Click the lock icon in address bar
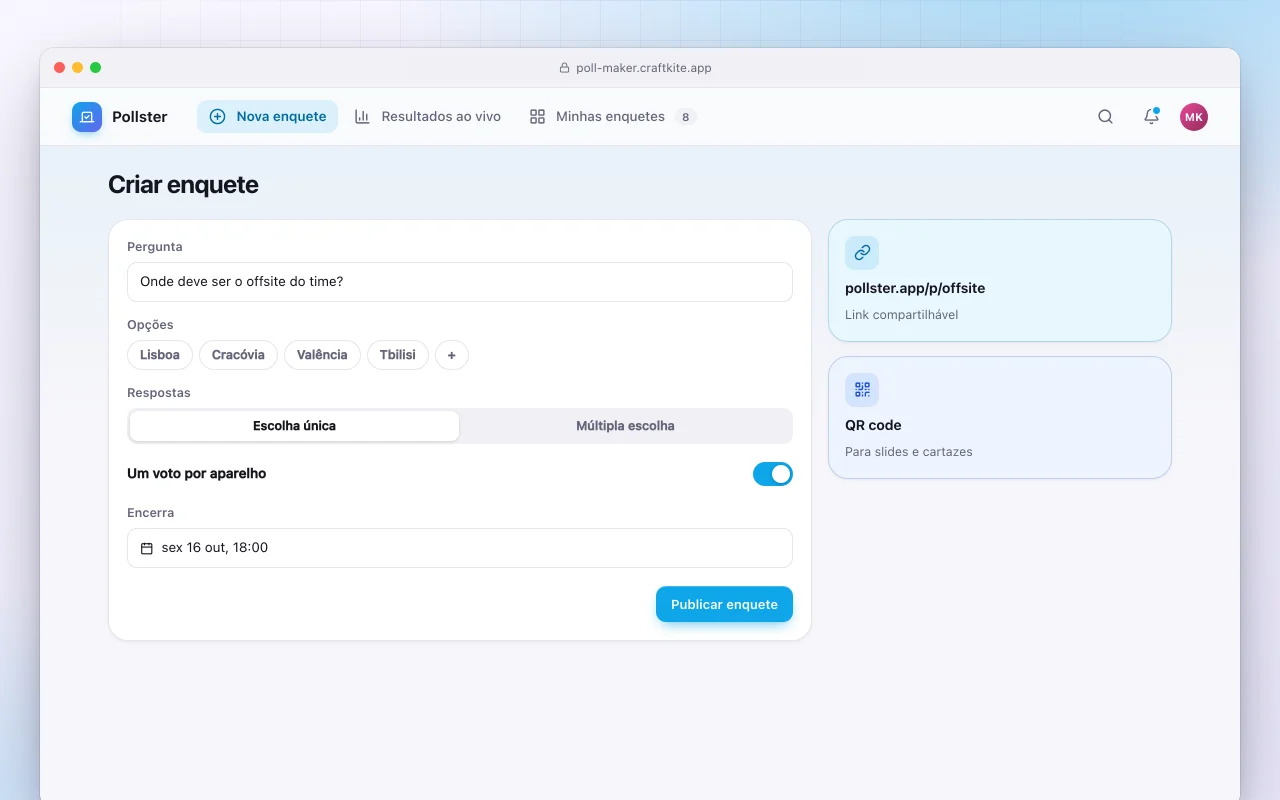The image size is (1280, 800). [564, 68]
